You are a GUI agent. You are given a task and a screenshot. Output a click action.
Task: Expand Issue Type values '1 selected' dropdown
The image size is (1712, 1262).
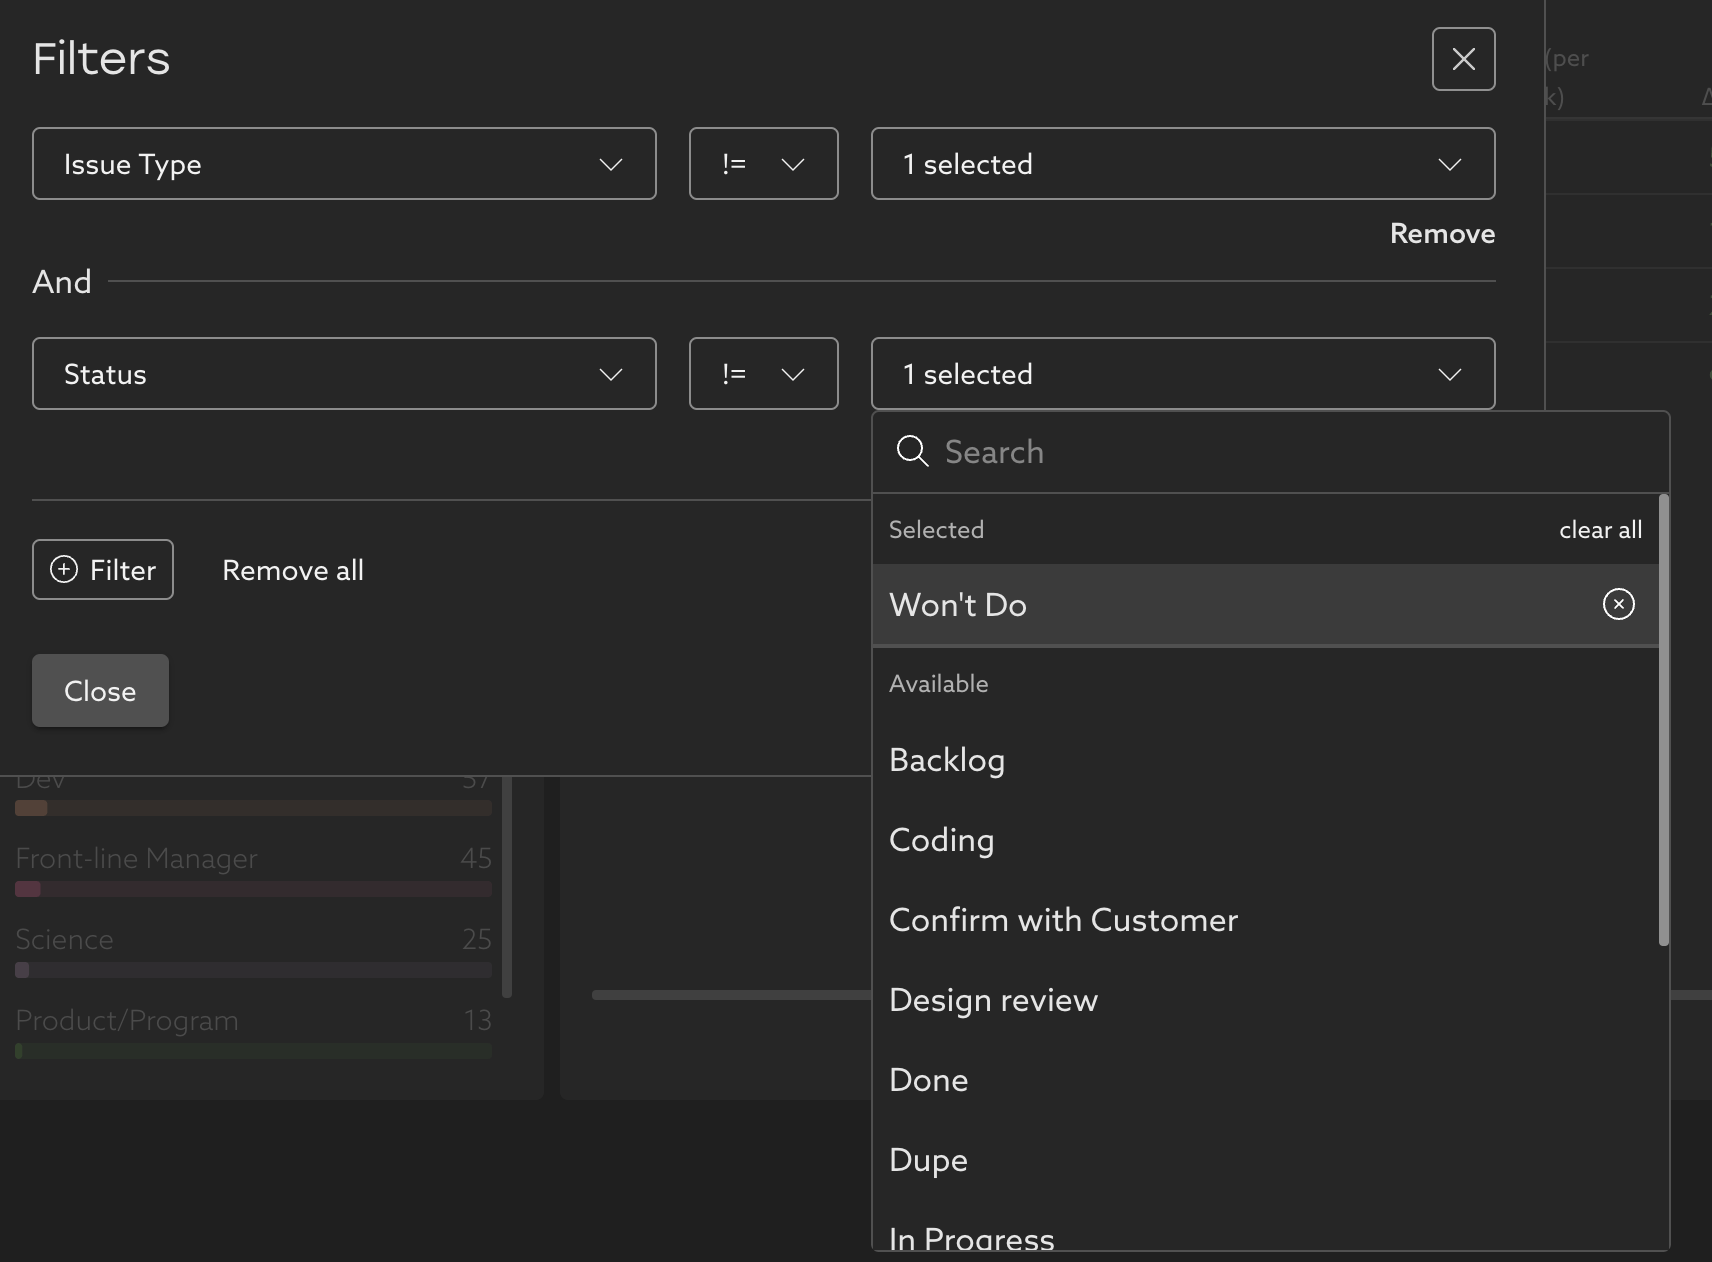[1182, 164]
